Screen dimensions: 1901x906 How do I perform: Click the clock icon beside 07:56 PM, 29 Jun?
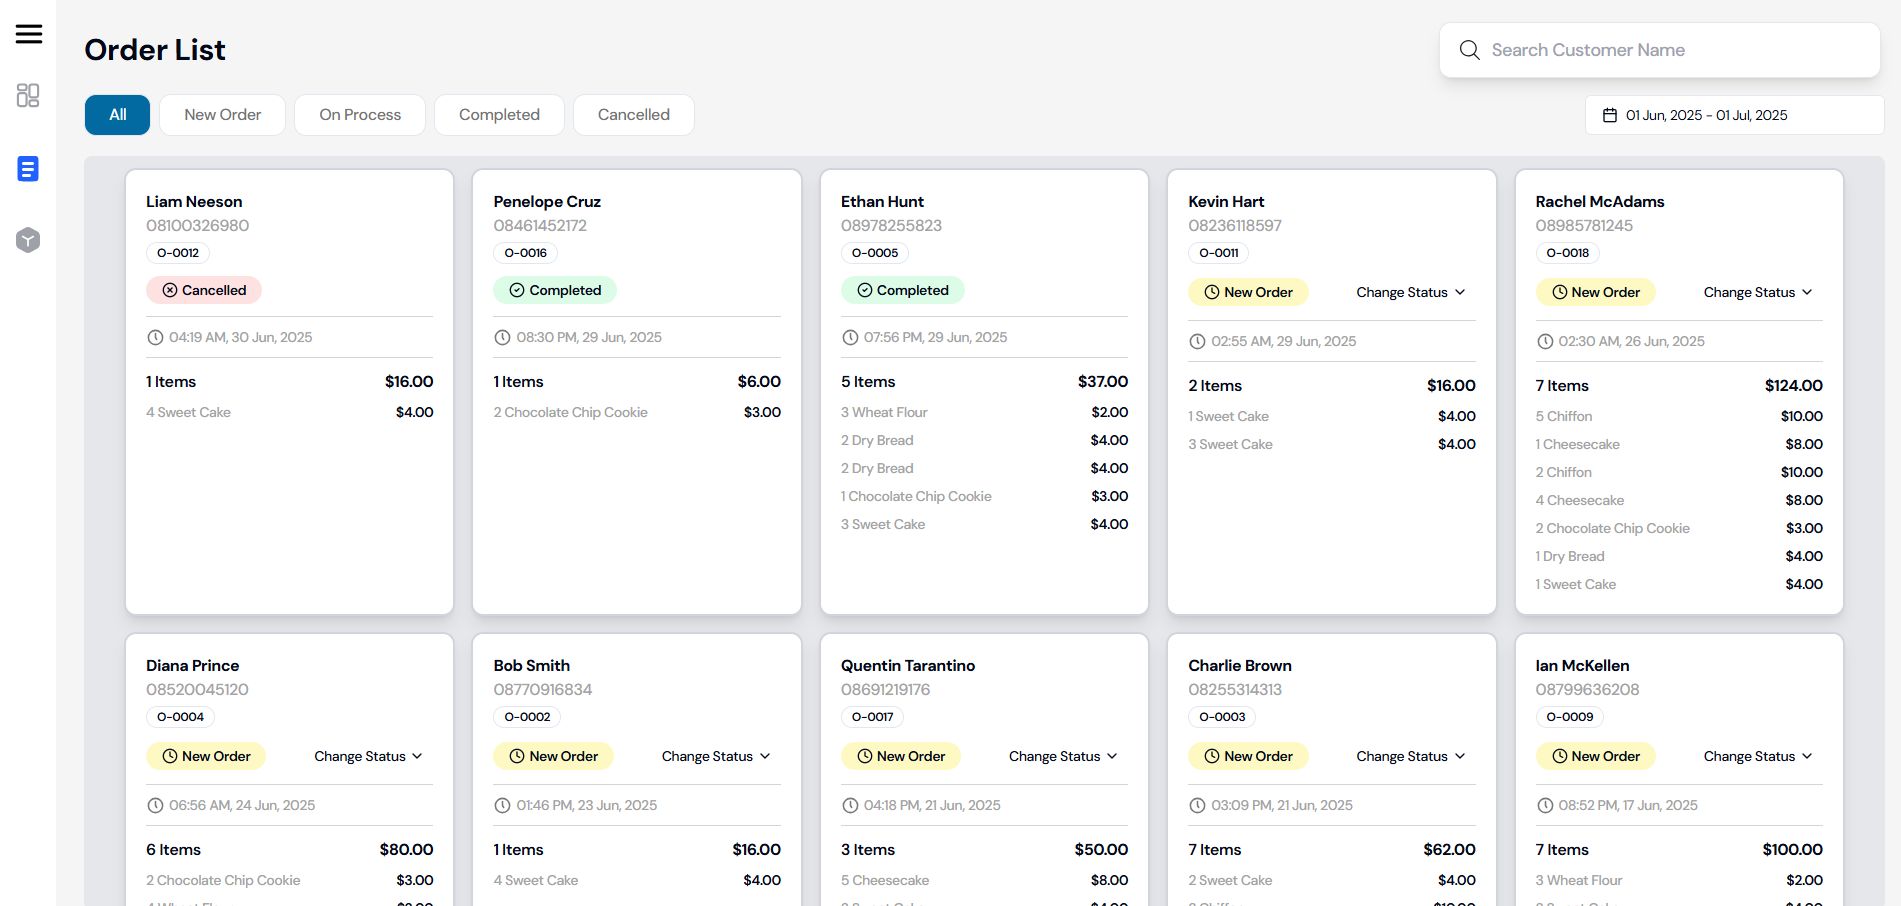click(x=850, y=337)
